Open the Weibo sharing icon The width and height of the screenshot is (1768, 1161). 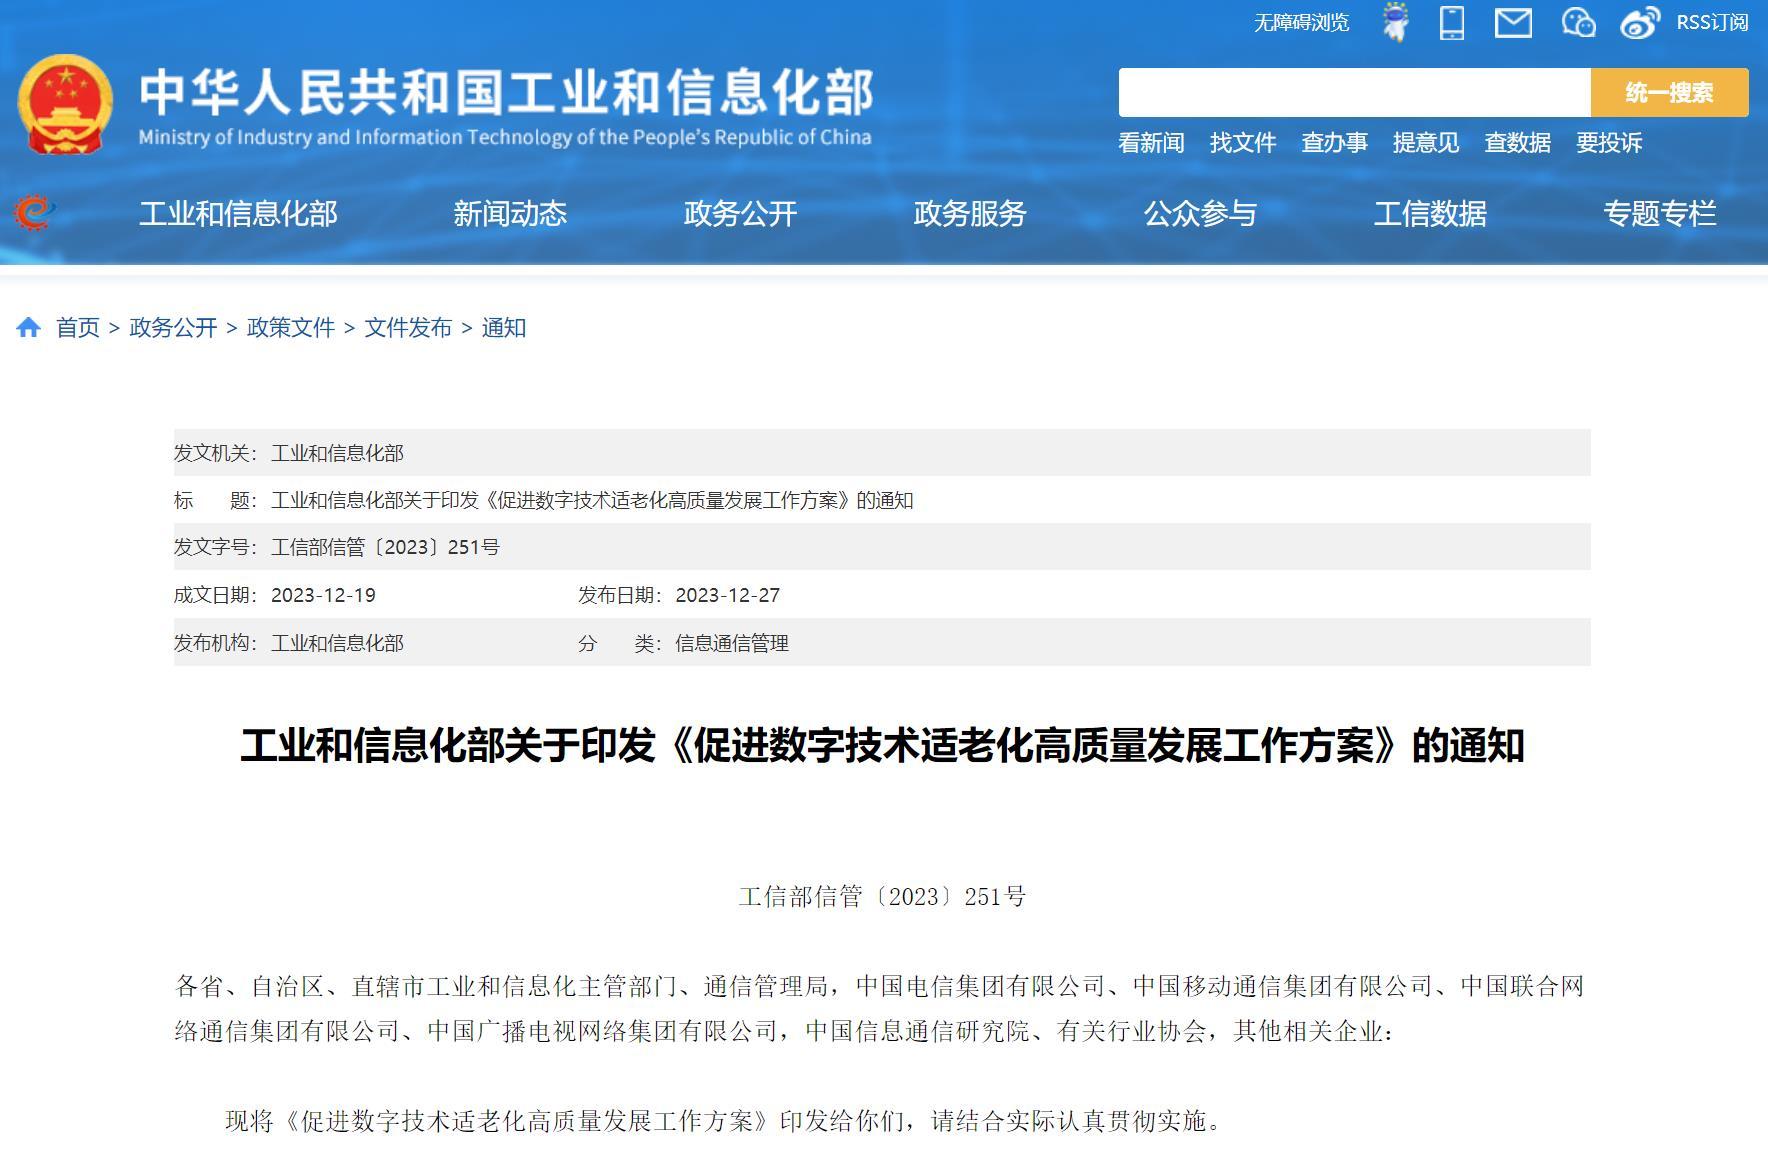click(1640, 24)
